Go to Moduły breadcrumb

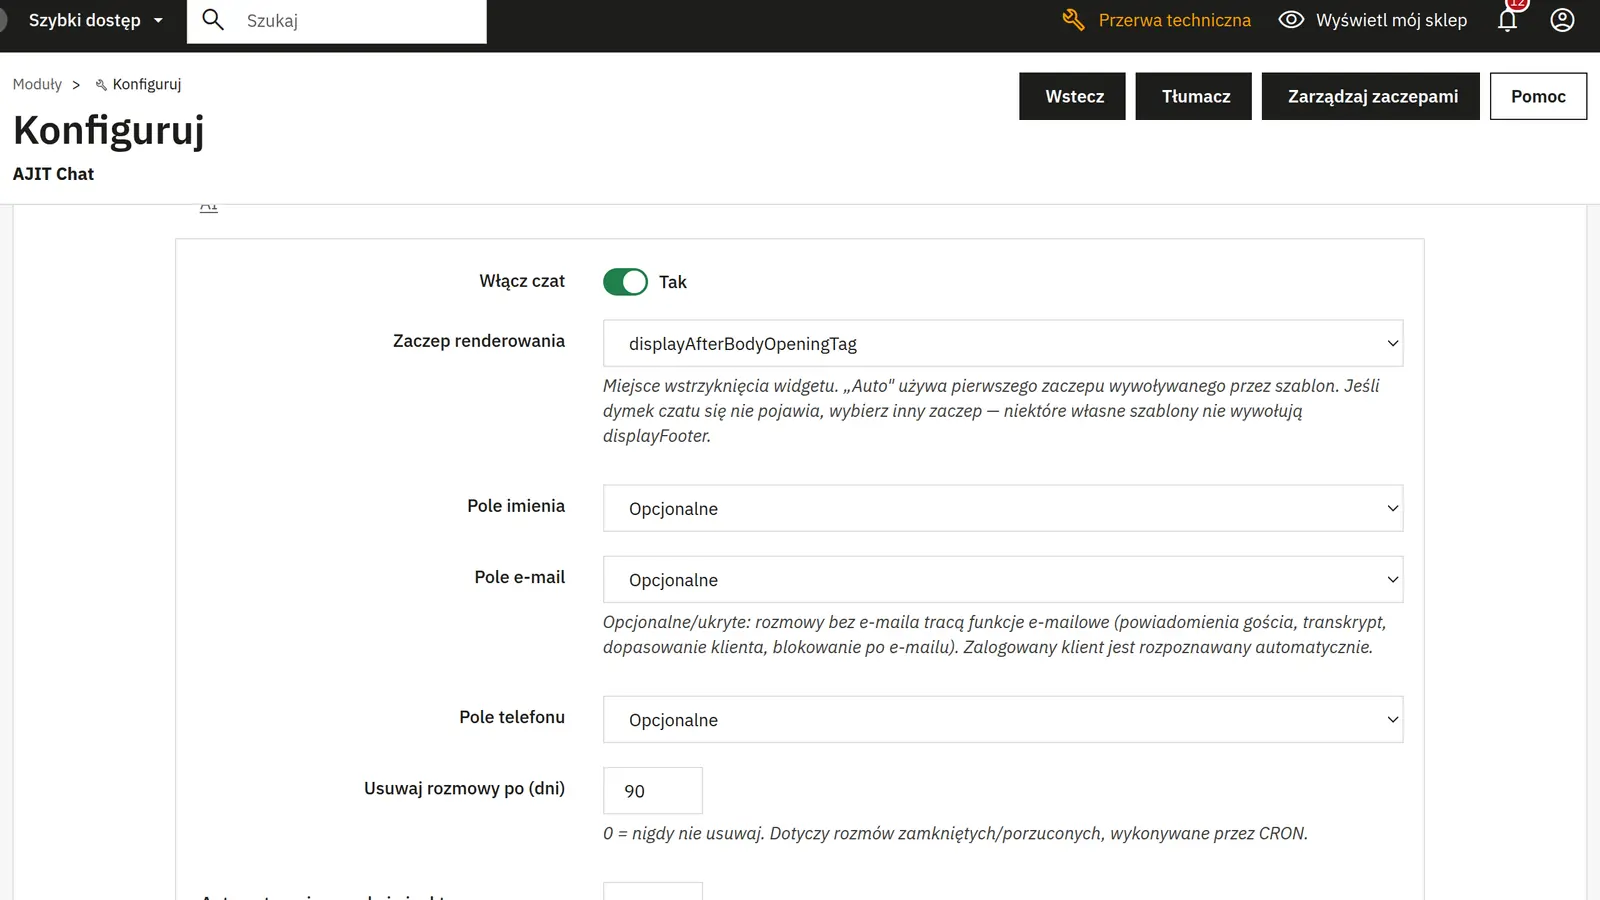pos(37,84)
